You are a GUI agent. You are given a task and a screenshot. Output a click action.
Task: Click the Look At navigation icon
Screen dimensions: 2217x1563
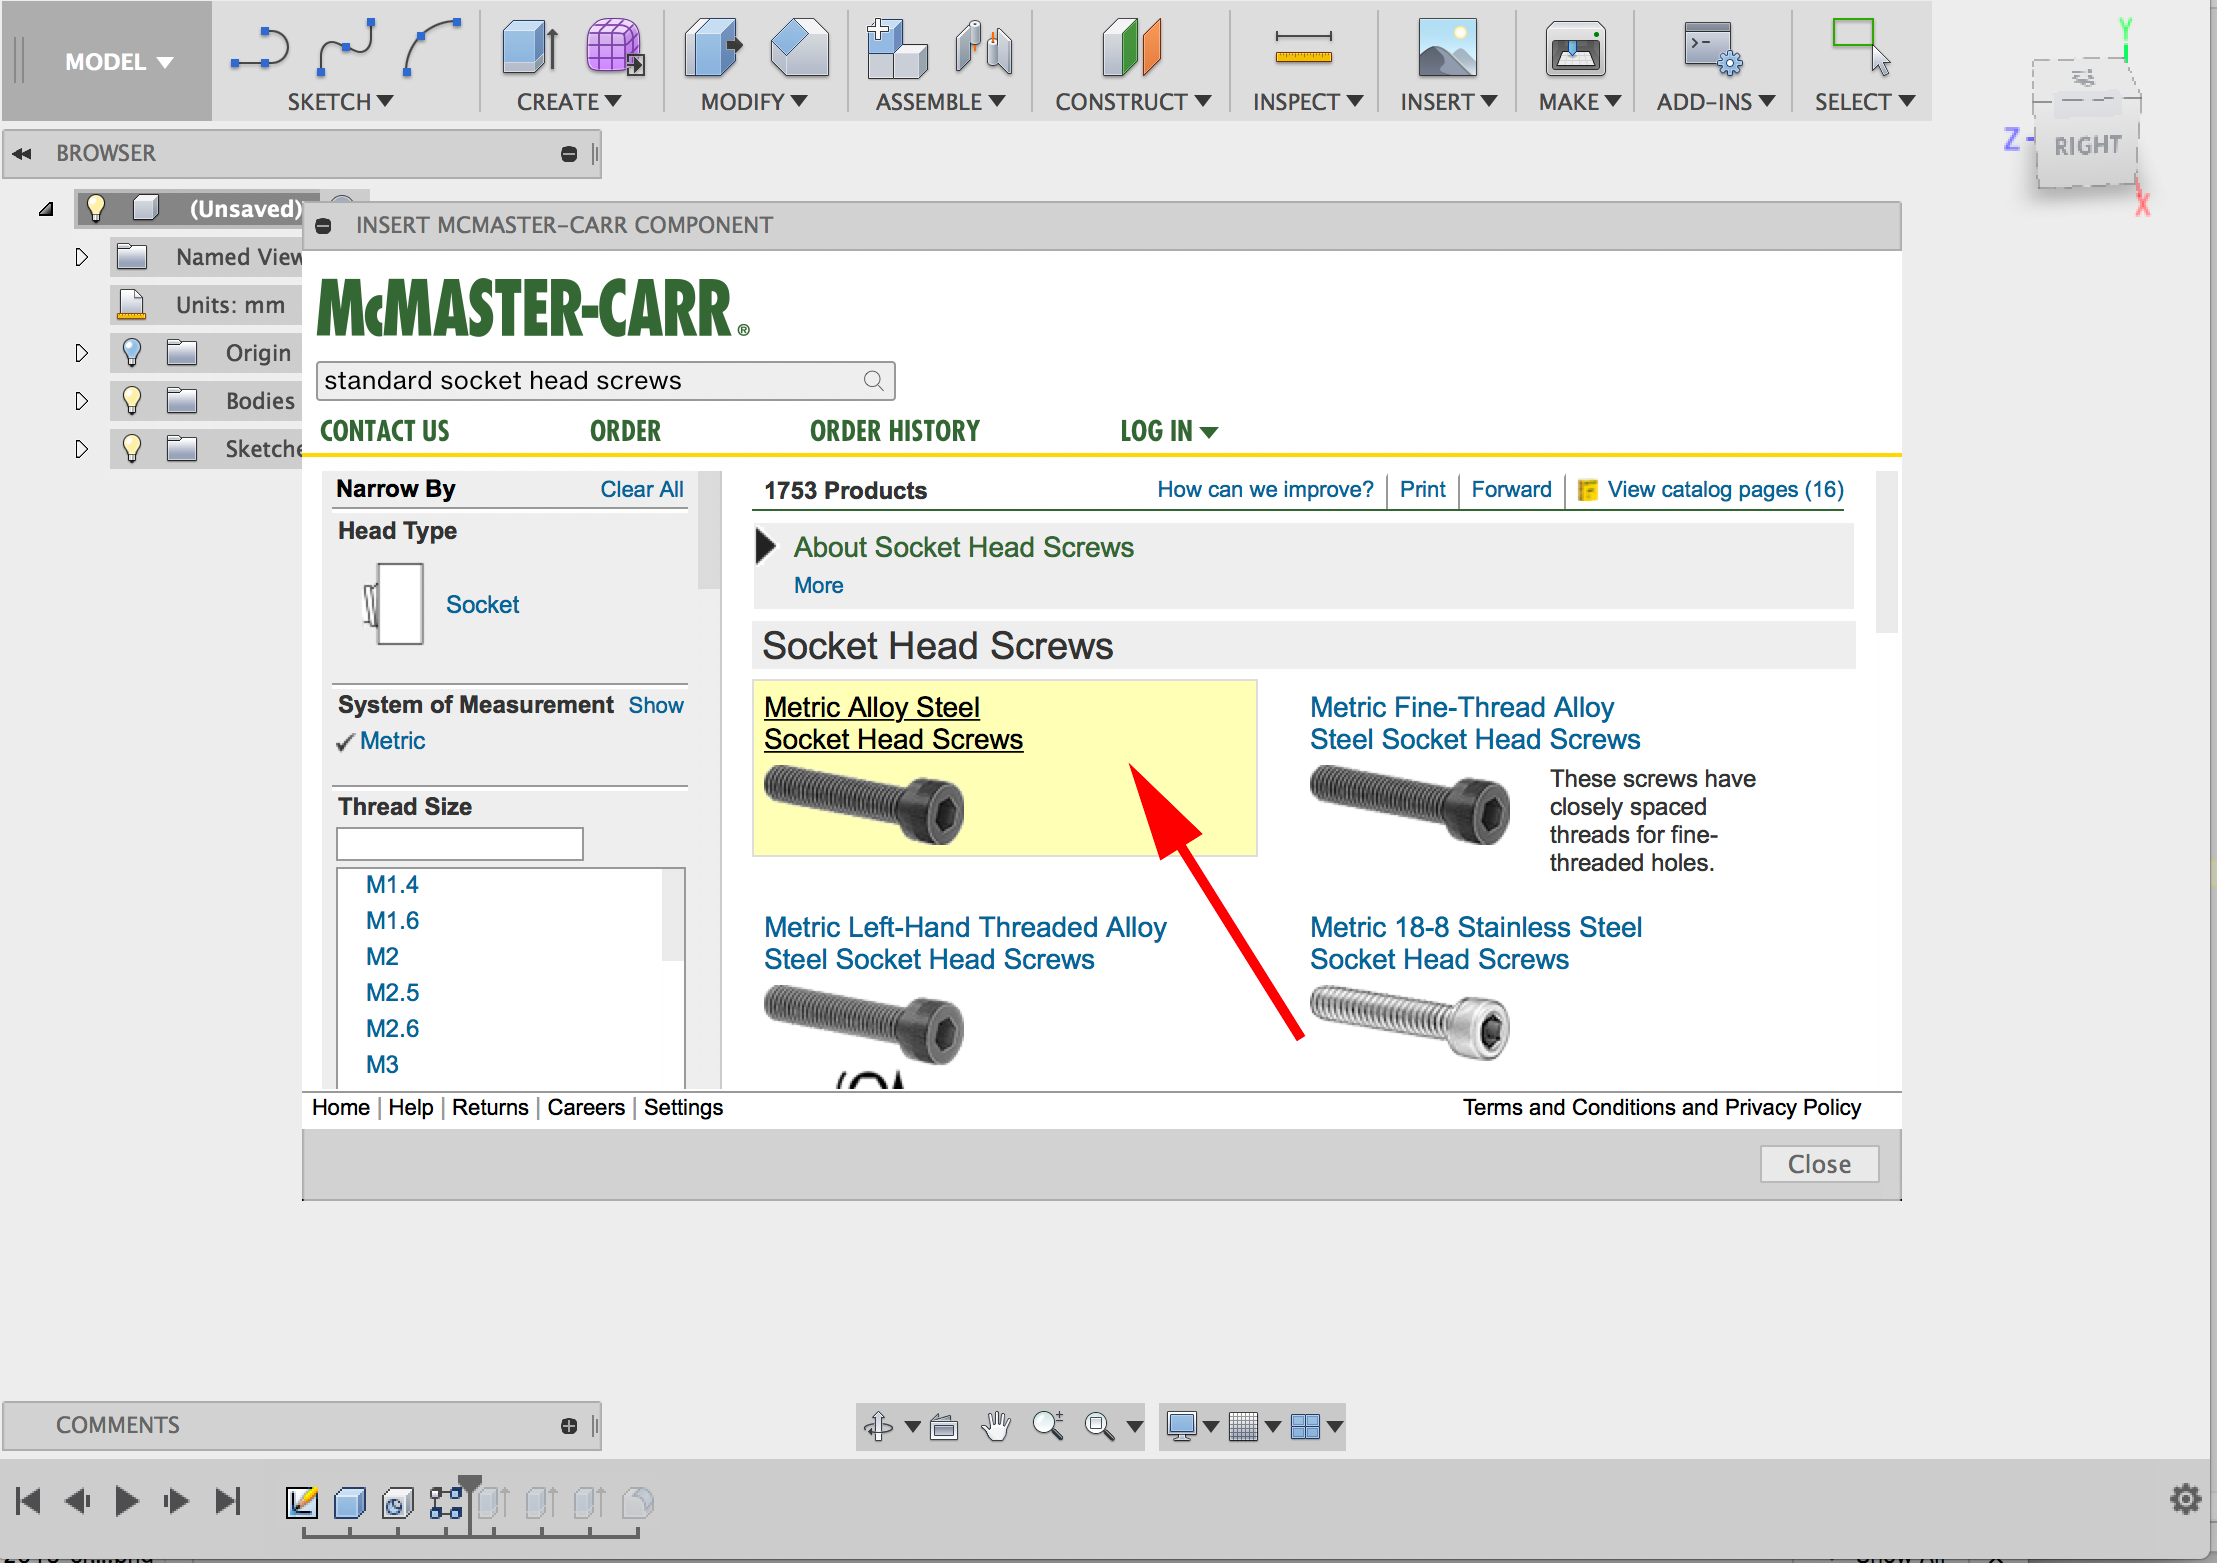(x=944, y=1427)
